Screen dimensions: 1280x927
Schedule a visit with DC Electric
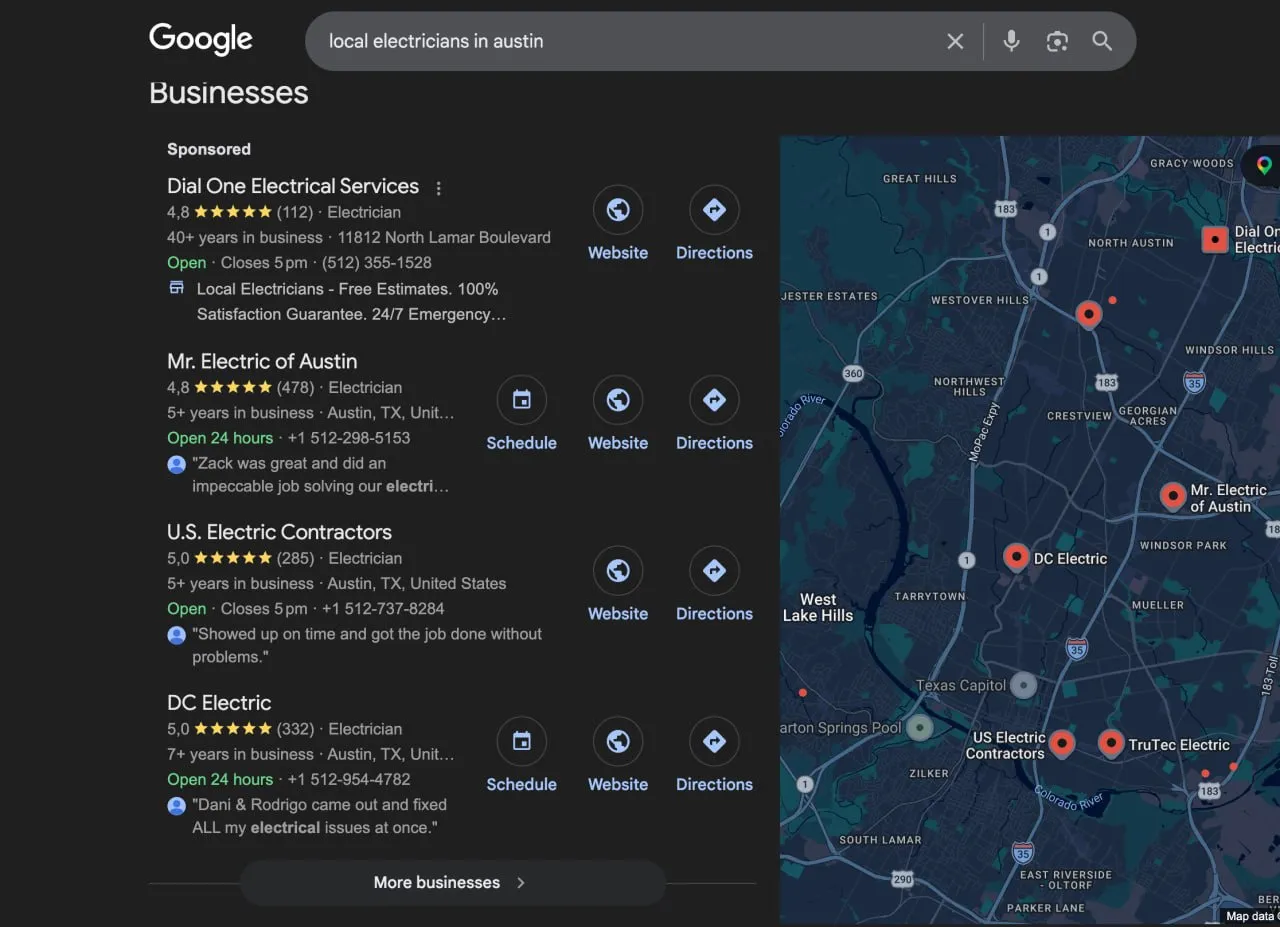[521, 756]
